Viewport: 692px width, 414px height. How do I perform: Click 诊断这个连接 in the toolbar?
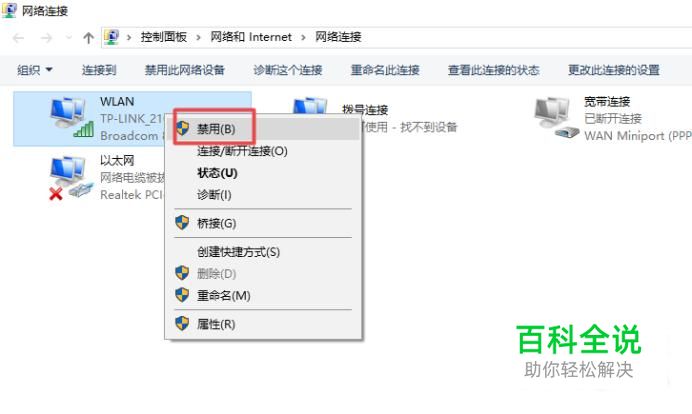[x=288, y=70]
